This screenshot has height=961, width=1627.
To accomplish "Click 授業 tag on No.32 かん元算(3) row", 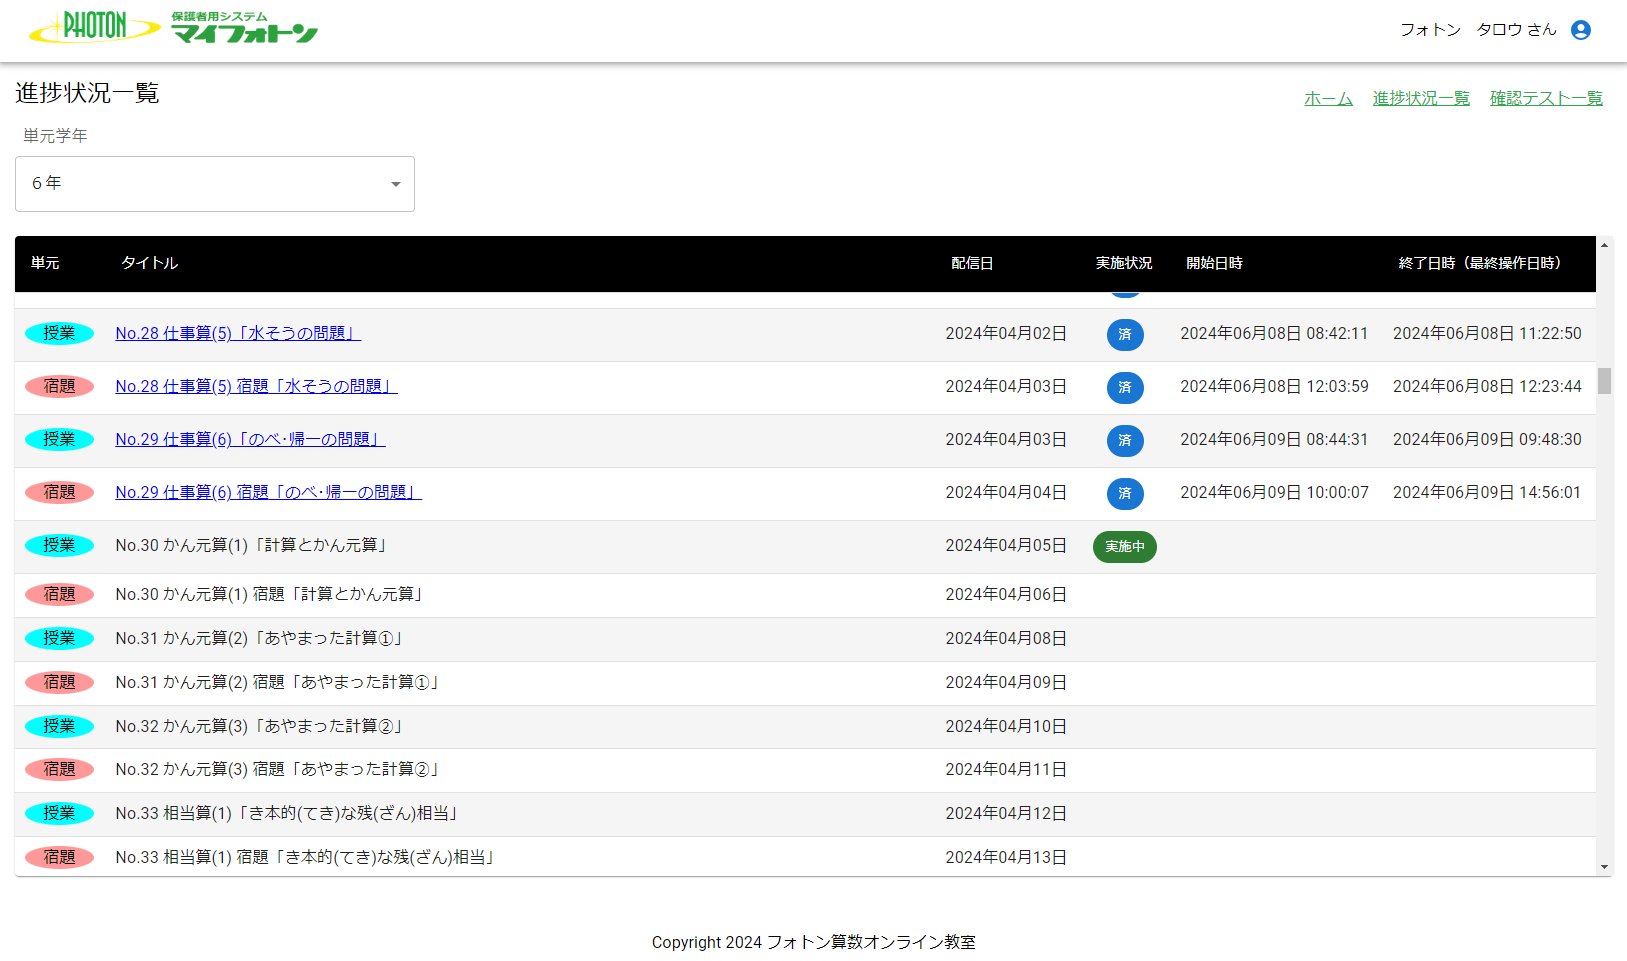I will click(59, 726).
